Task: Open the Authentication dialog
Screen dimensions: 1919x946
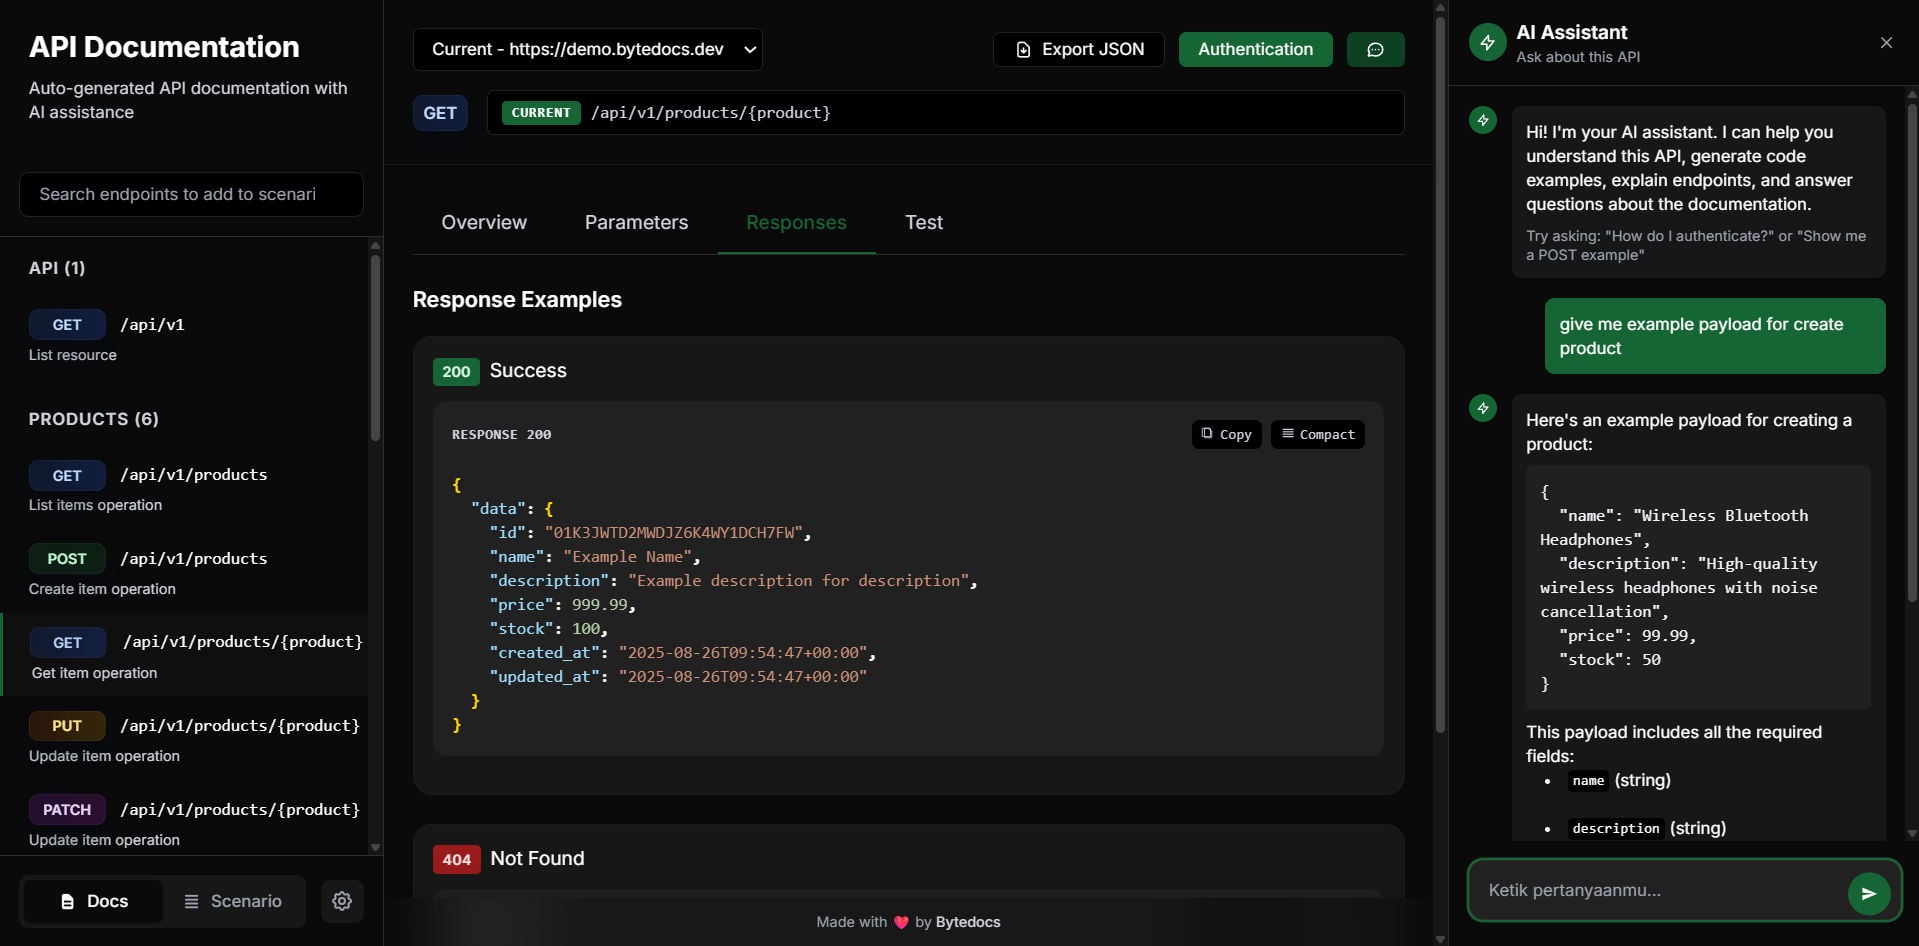Action: 1255,49
